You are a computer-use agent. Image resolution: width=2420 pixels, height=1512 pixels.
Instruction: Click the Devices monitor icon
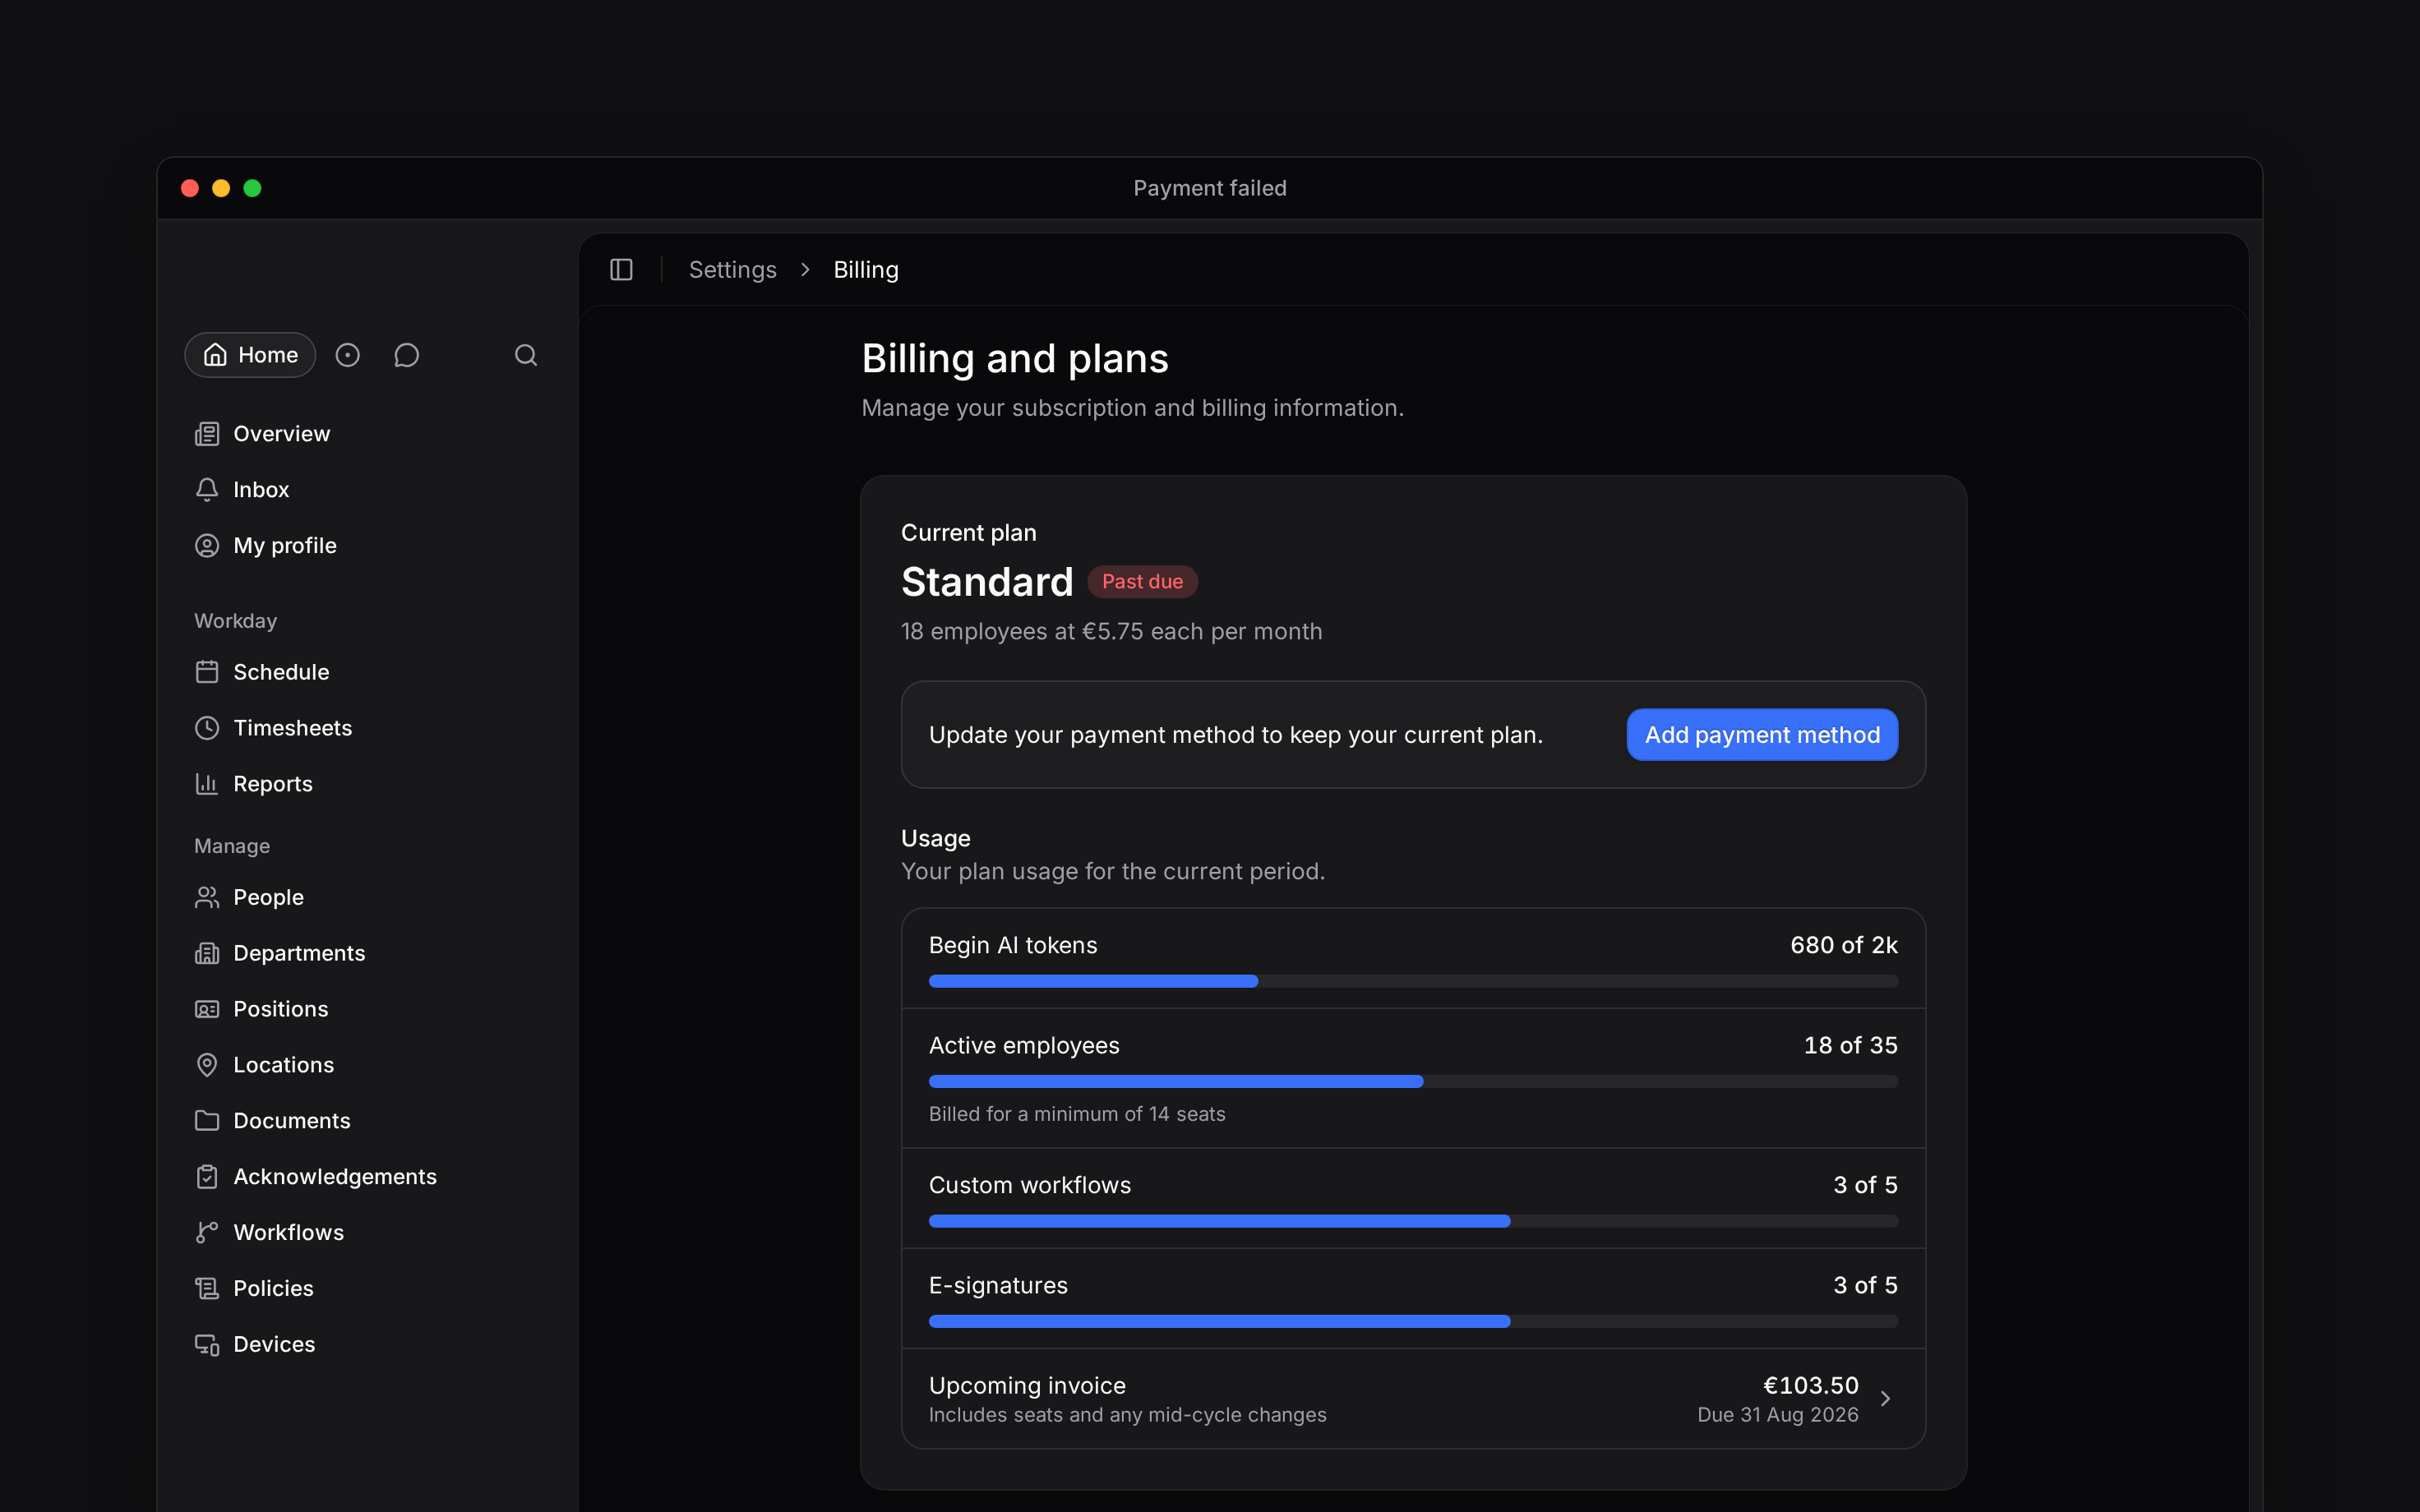point(207,1345)
